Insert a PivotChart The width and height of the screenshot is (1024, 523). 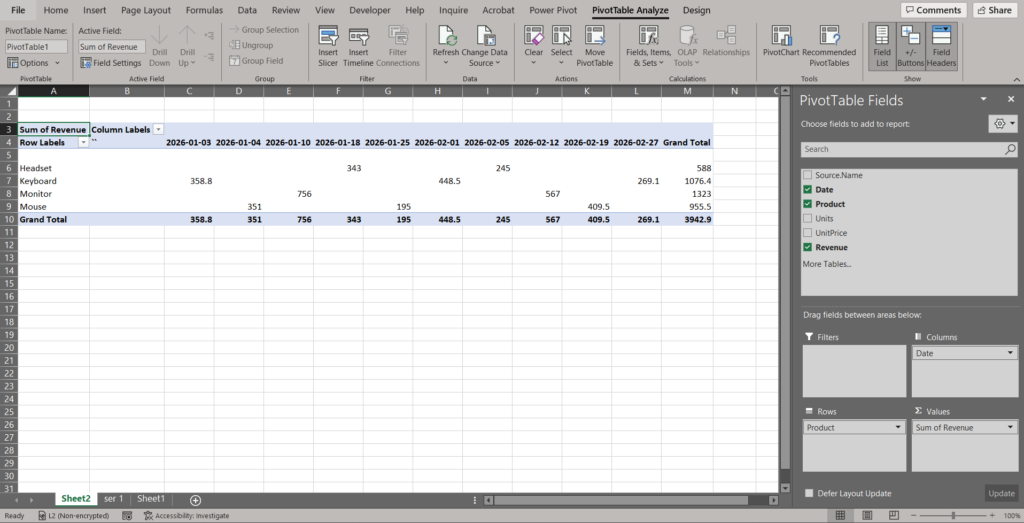coord(780,40)
